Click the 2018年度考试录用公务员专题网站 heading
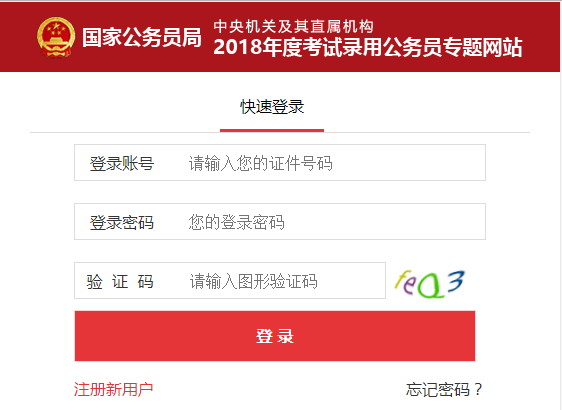562x410 pixels. click(367, 47)
